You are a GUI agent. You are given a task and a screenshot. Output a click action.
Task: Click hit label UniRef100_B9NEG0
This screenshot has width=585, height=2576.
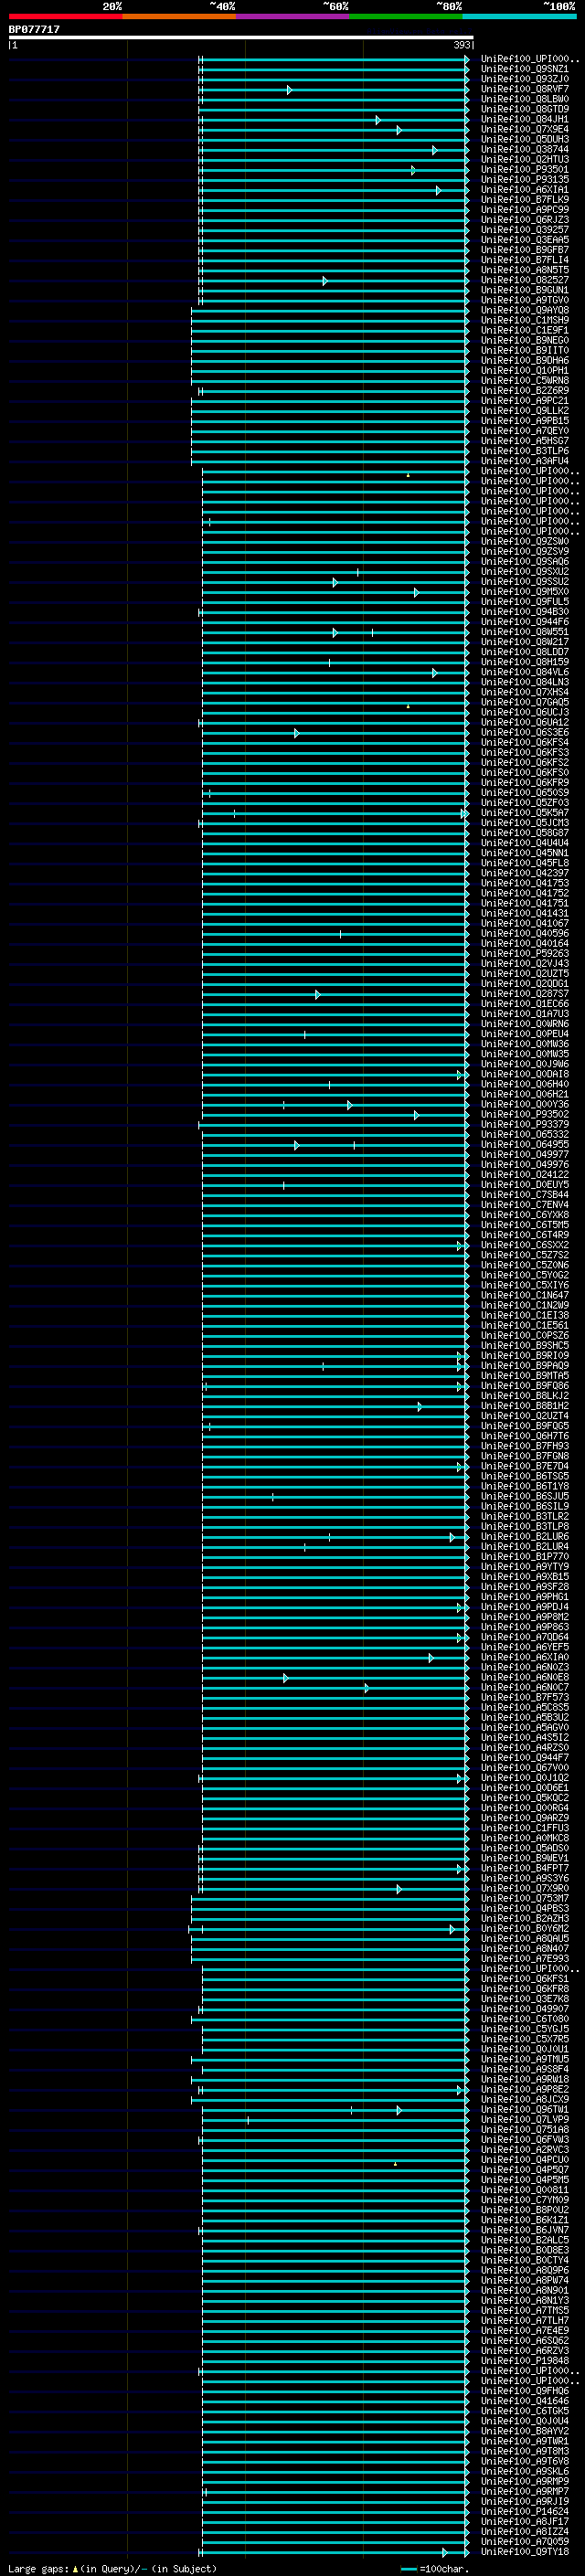point(525,341)
